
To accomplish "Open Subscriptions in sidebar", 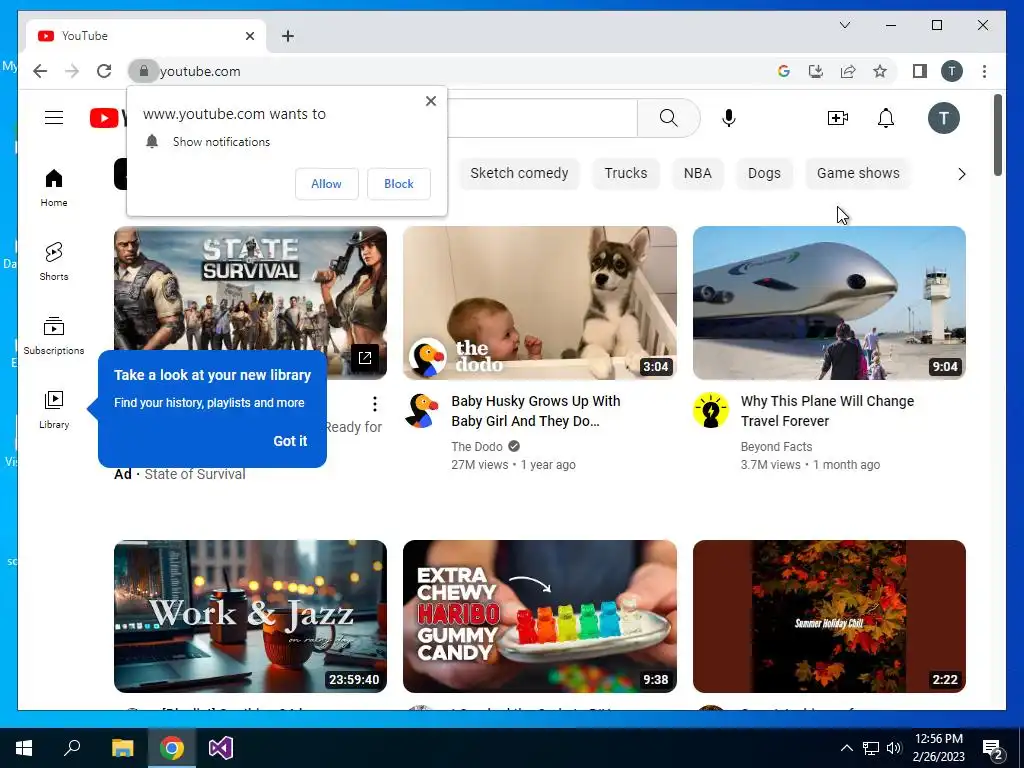I will (x=54, y=336).
